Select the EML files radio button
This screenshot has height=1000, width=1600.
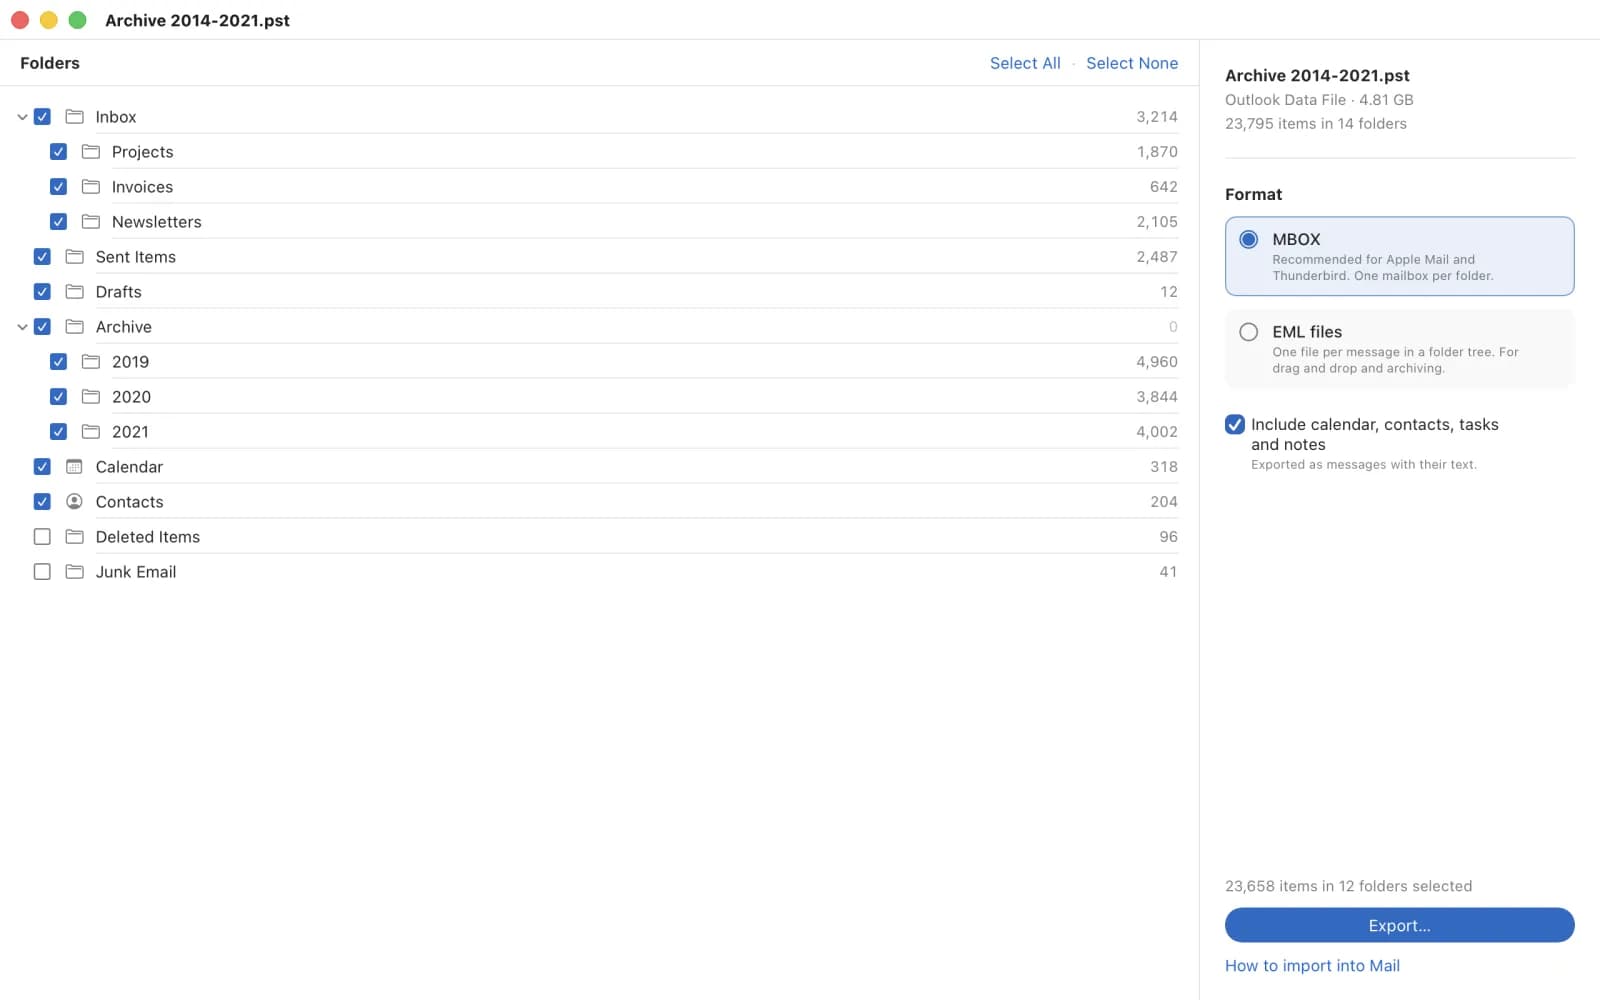[1248, 332]
